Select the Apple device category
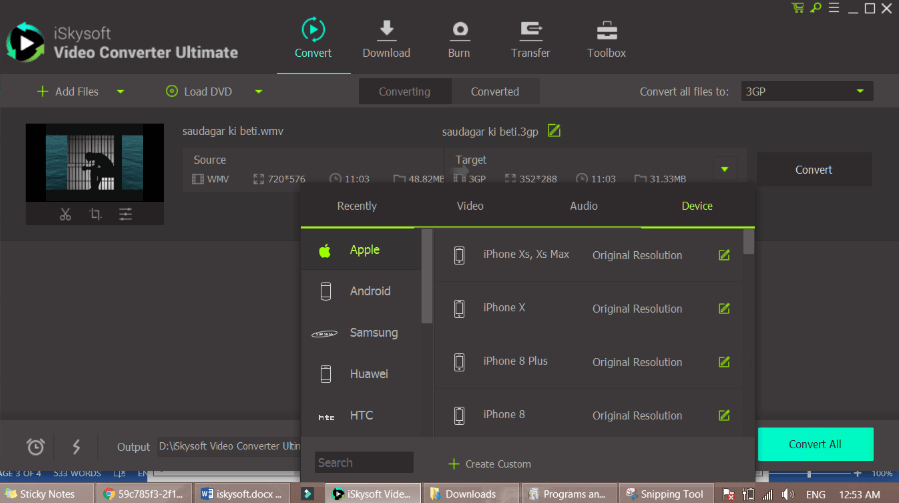Screen dimensions: 899x503 coord(361,250)
